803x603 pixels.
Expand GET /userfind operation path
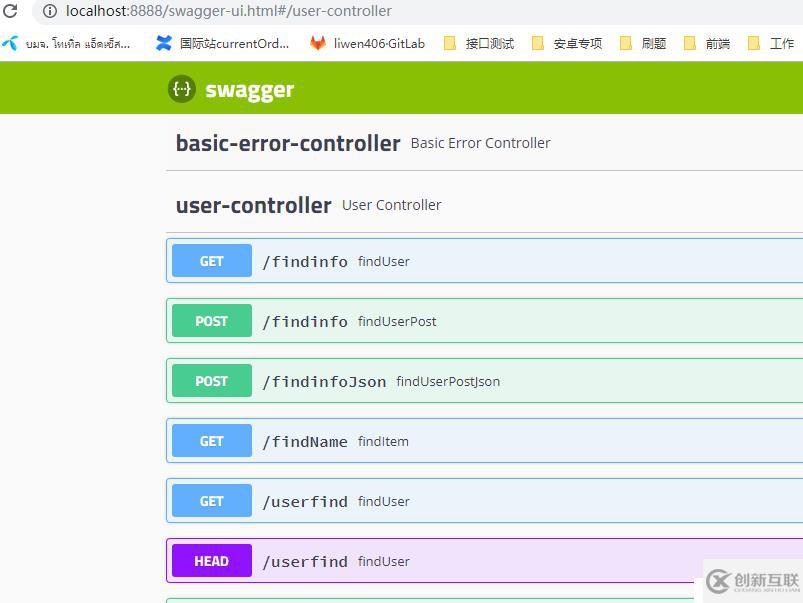click(305, 502)
